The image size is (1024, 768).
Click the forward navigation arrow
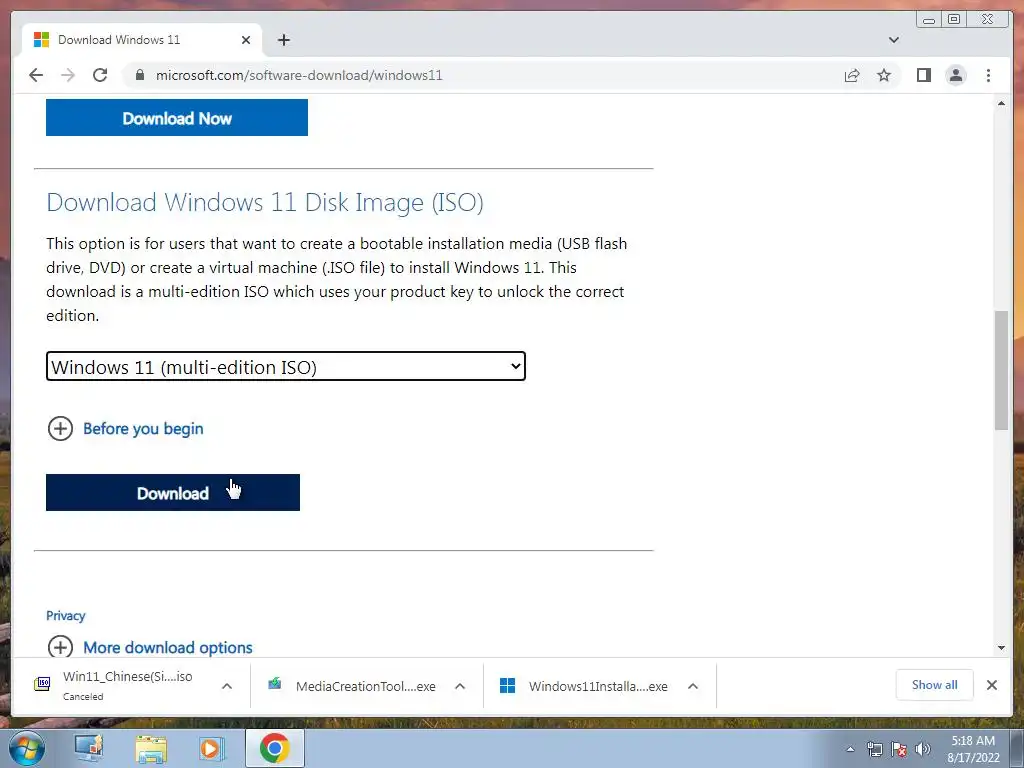click(68, 75)
